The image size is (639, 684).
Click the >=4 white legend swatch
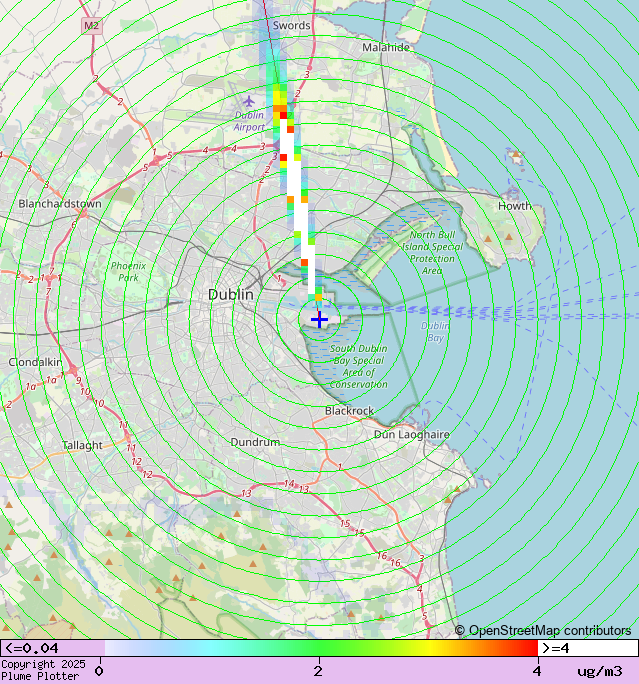point(588,648)
